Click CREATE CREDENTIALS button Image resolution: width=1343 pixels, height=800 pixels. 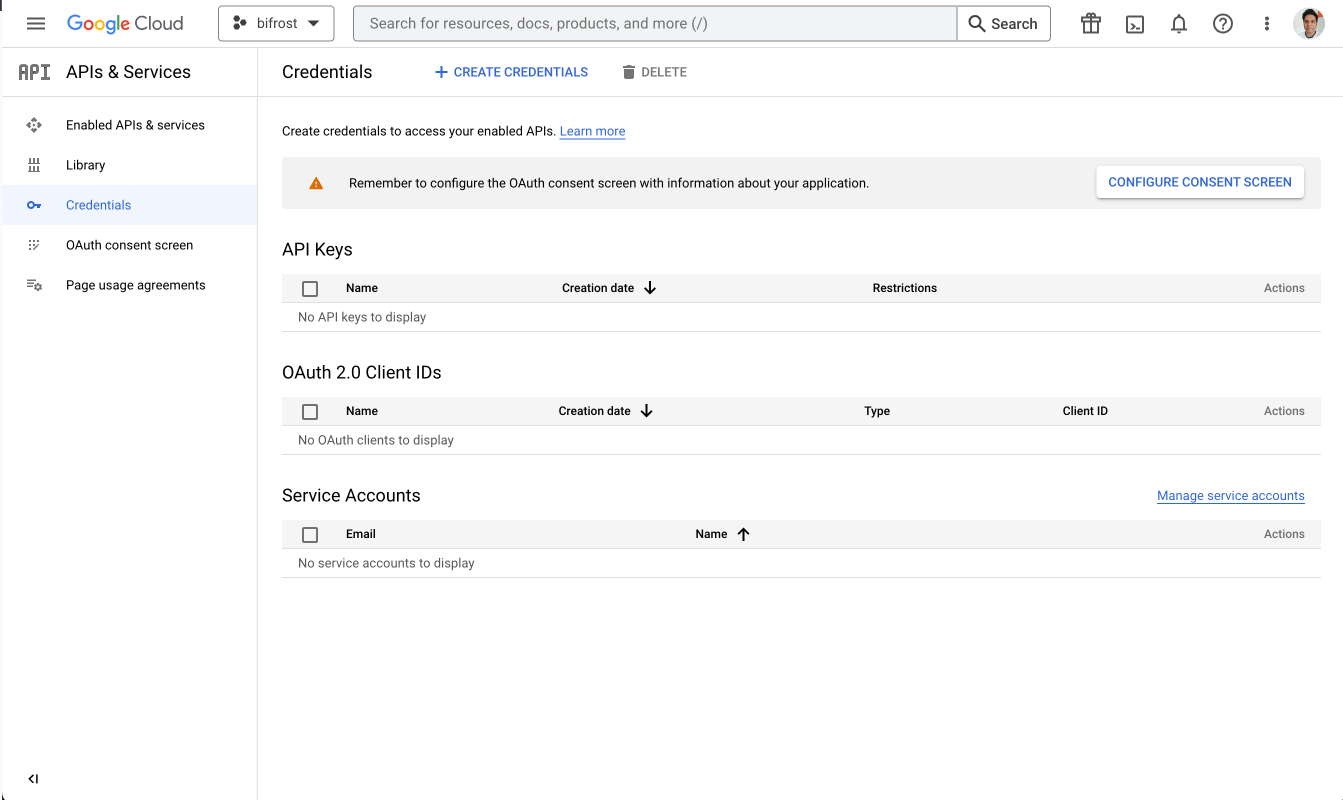click(x=511, y=72)
